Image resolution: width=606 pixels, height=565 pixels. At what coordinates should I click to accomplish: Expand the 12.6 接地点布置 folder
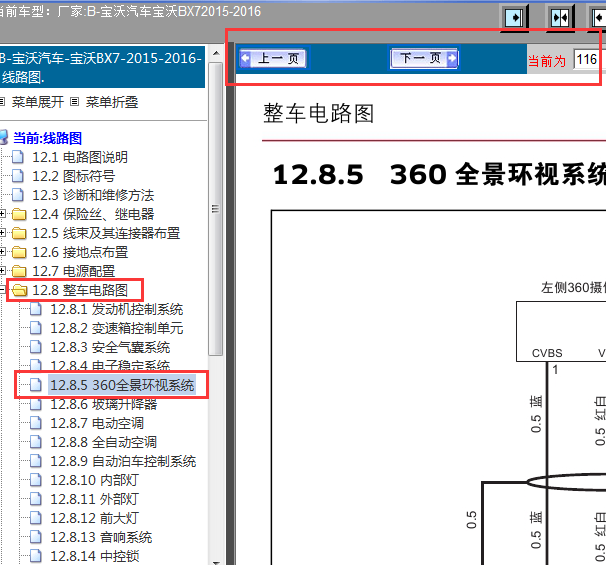pos(2,252)
